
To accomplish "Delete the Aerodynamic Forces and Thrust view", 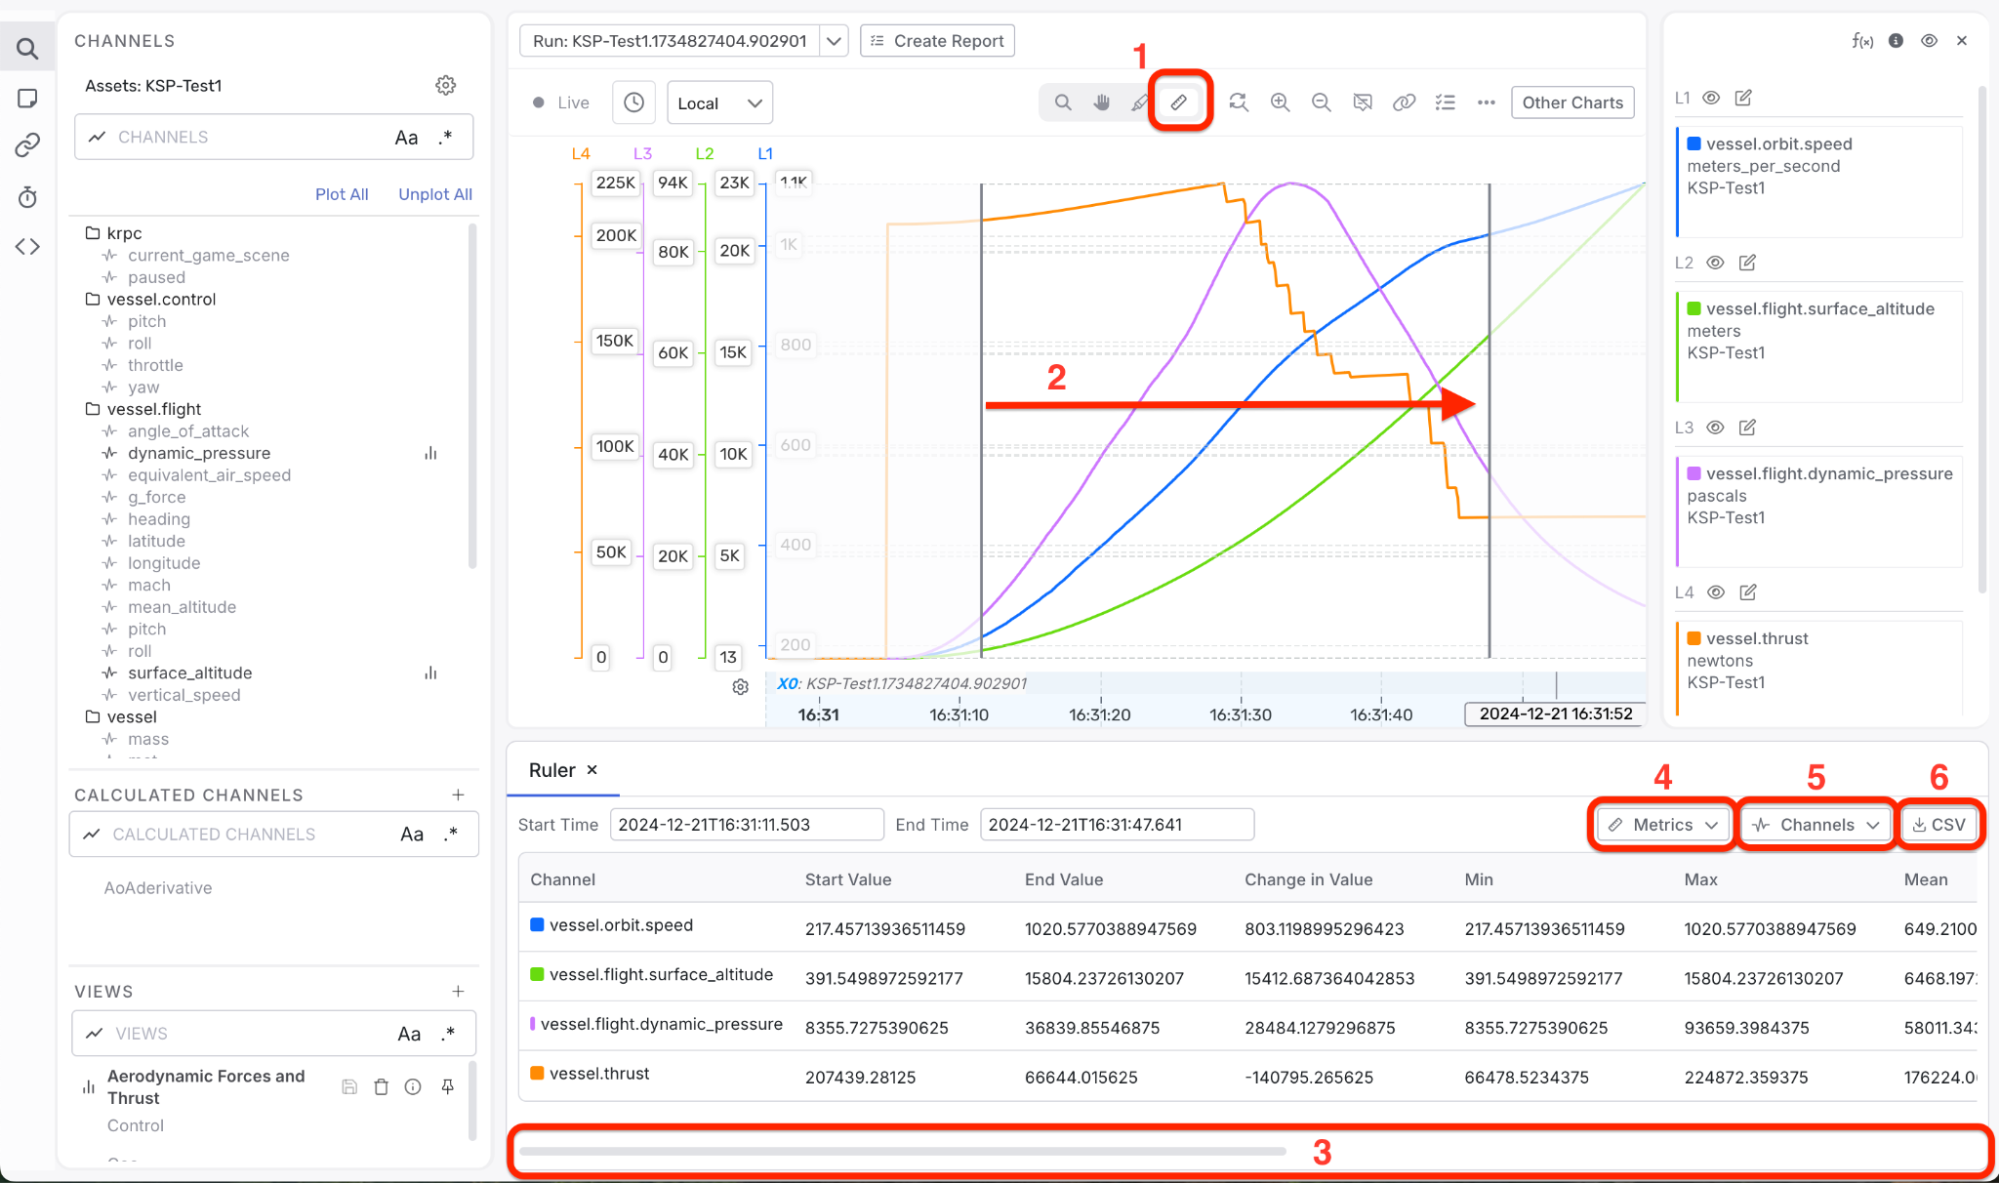I will (x=381, y=1087).
